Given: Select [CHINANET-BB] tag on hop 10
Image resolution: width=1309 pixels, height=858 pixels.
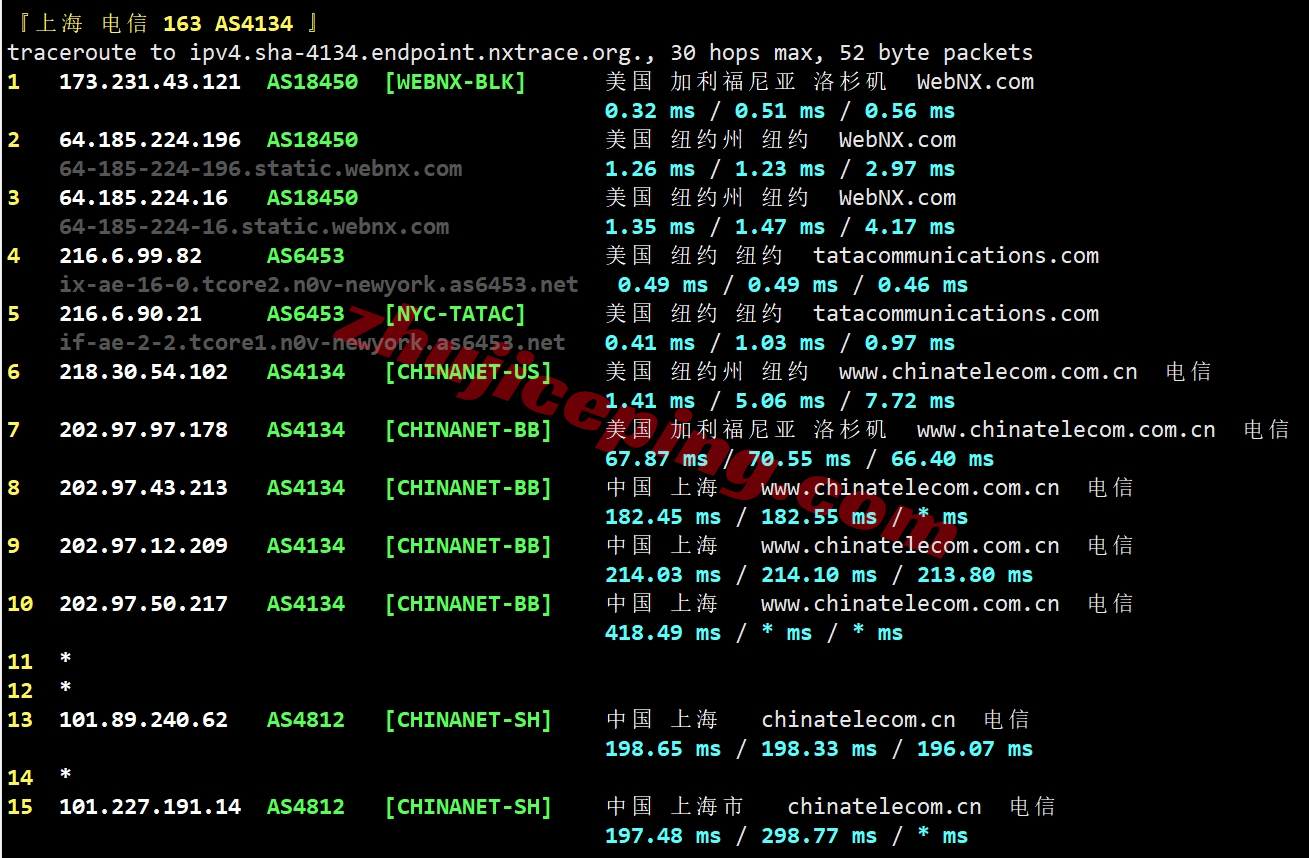Looking at the screenshot, I should (x=468, y=604).
